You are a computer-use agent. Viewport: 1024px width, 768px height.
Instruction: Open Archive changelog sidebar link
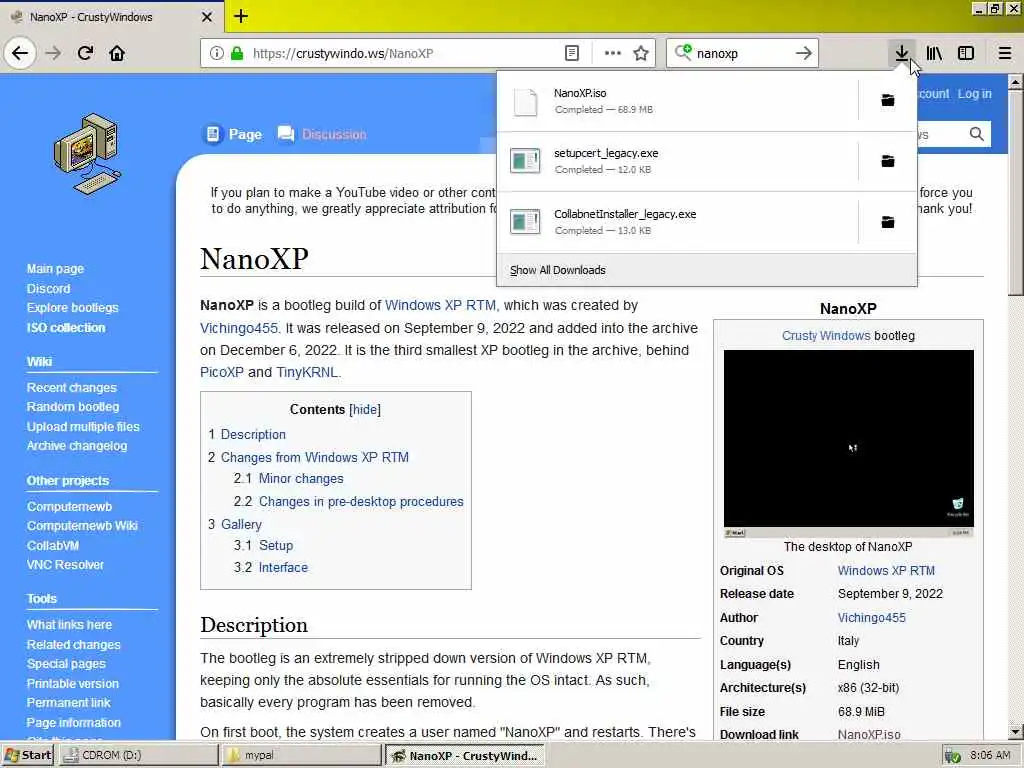pyautogui.click(x=77, y=445)
